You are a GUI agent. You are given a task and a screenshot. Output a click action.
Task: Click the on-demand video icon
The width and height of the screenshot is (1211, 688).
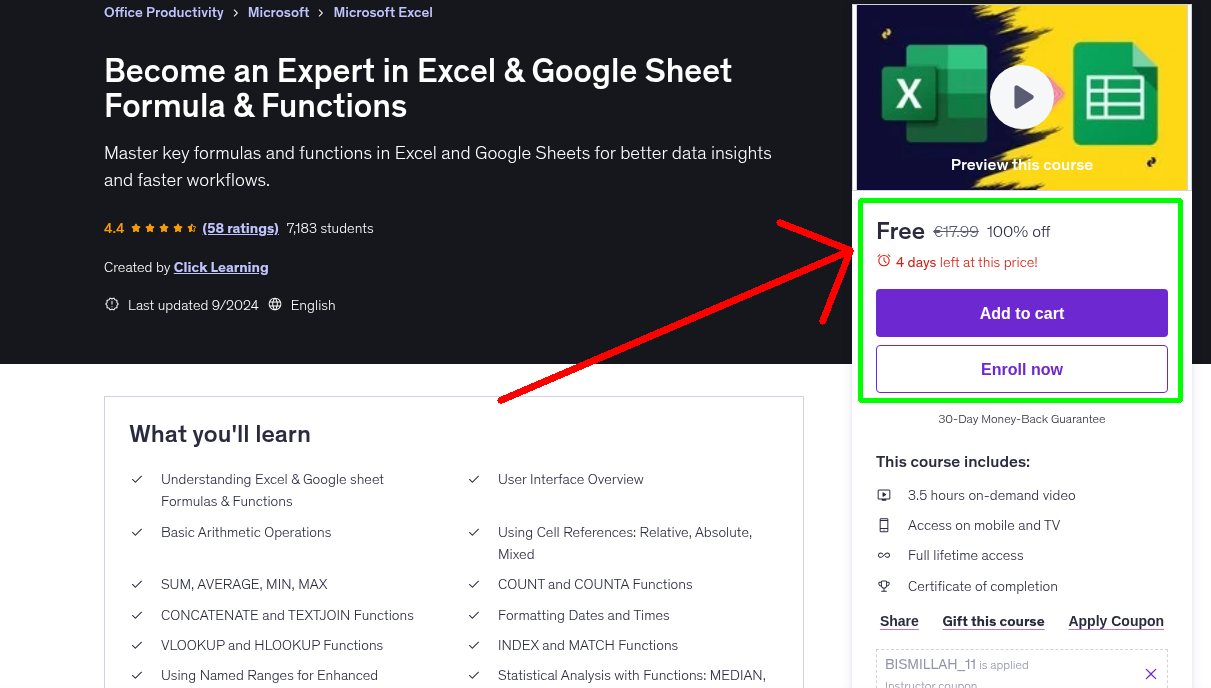[884, 494]
